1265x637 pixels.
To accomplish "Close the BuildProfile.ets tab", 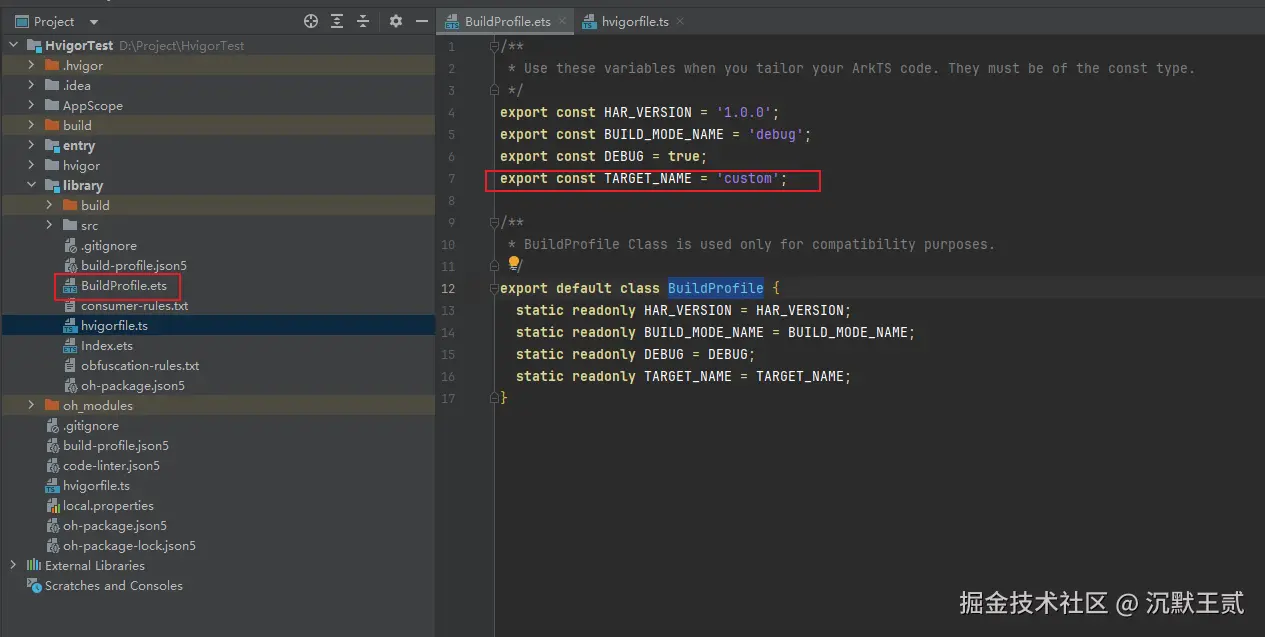I will coord(562,21).
